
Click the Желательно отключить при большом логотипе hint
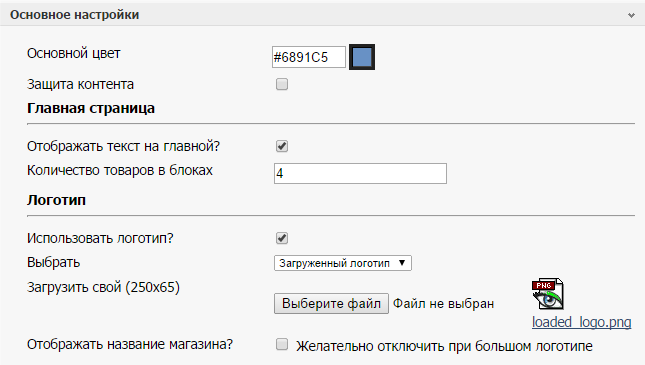pyautogui.click(x=444, y=346)
